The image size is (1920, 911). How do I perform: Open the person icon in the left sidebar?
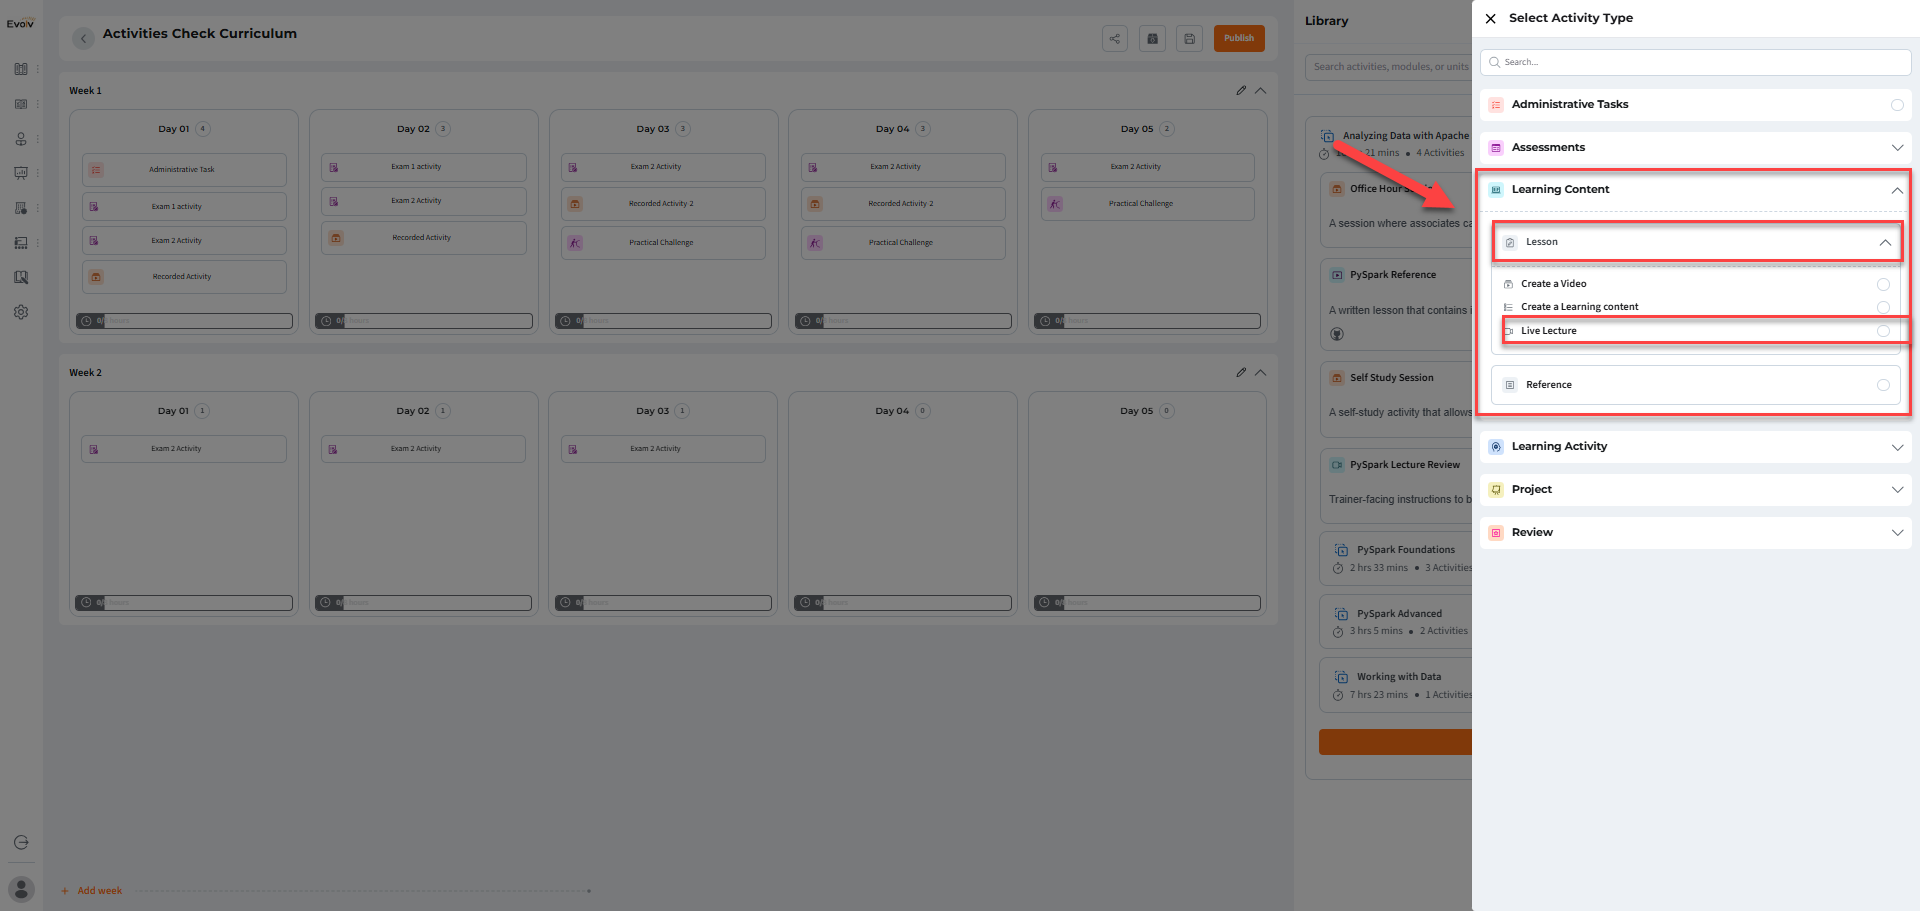pyautogui.click(x=21, y=139)
